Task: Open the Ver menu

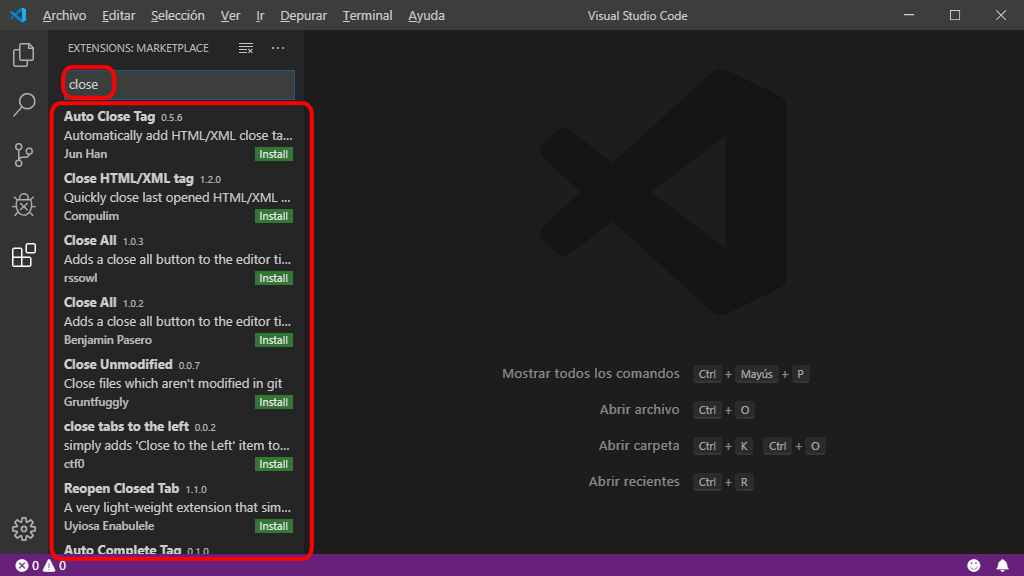Action: pos(230,16)
